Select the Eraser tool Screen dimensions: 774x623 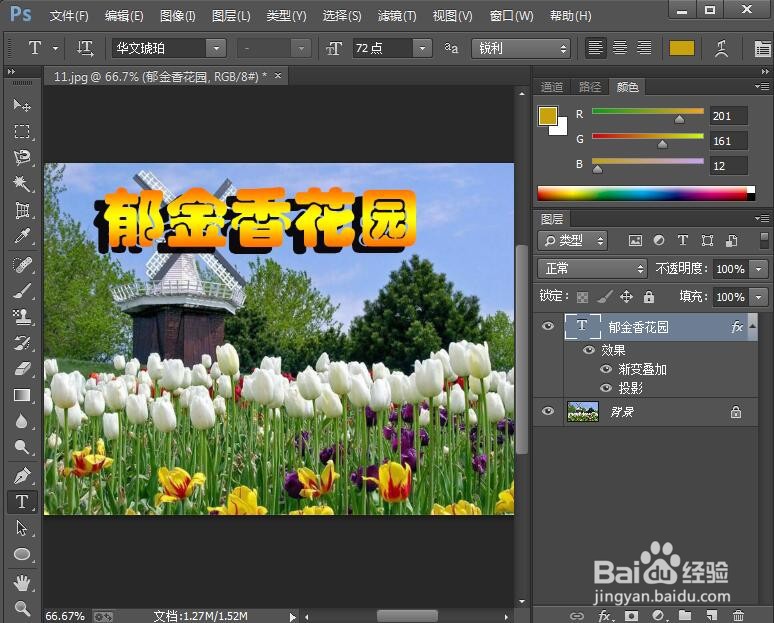coord(22,369)
